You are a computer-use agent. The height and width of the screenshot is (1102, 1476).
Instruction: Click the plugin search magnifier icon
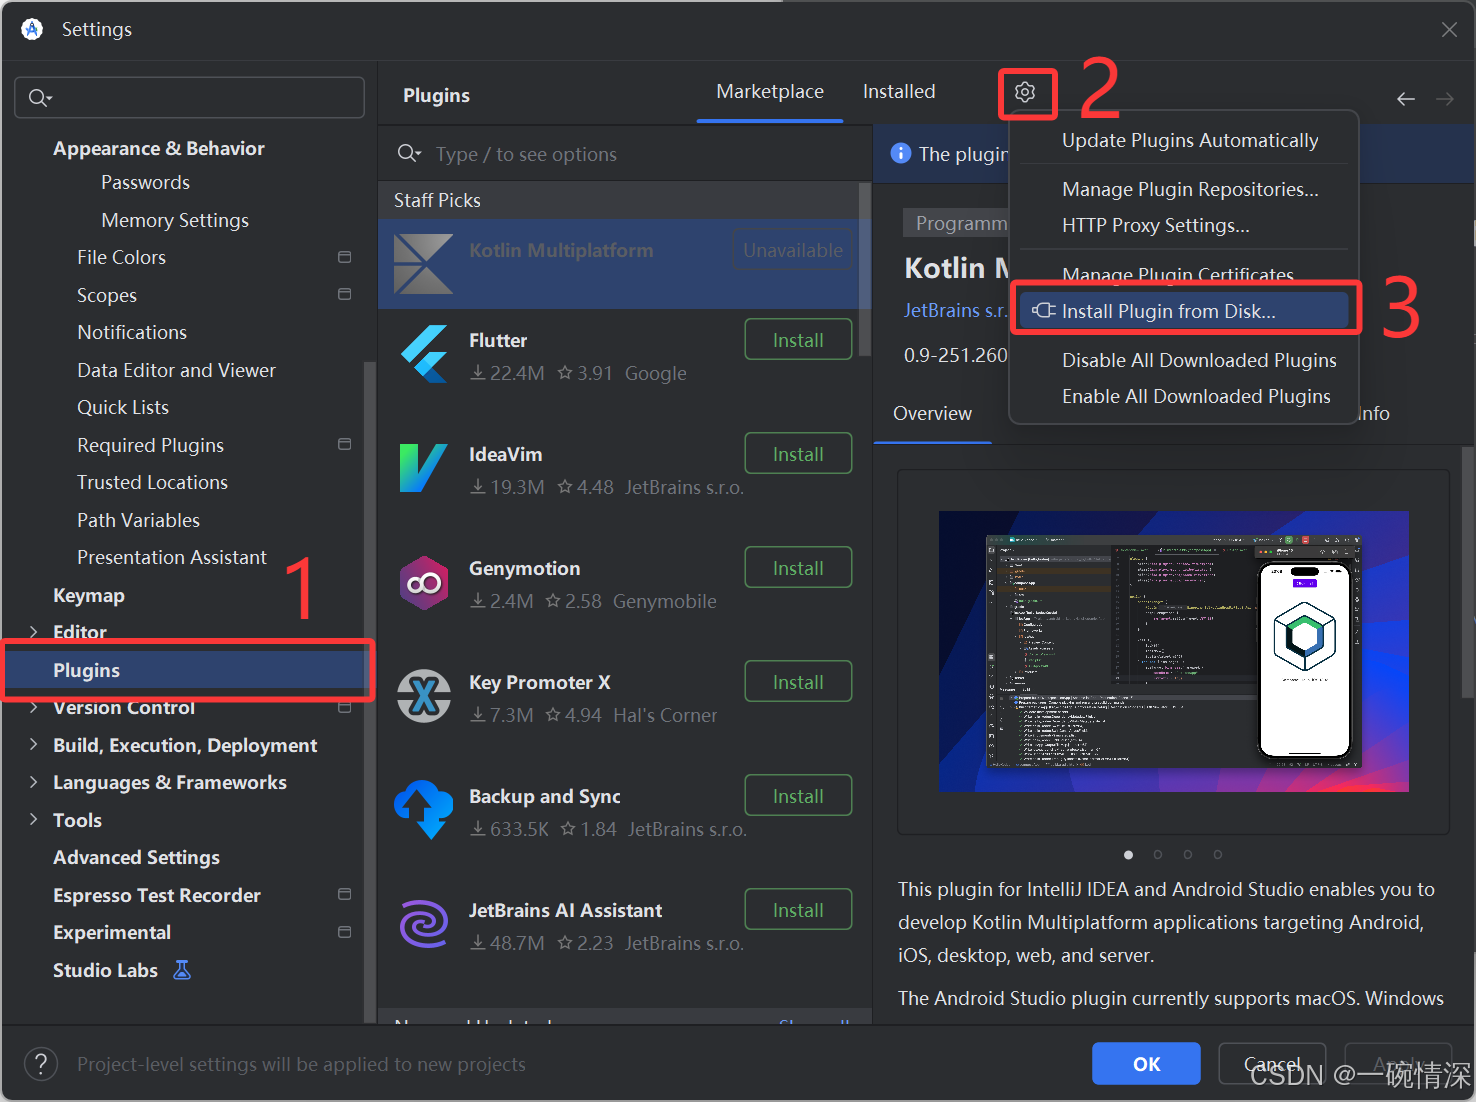click(409, 153)
